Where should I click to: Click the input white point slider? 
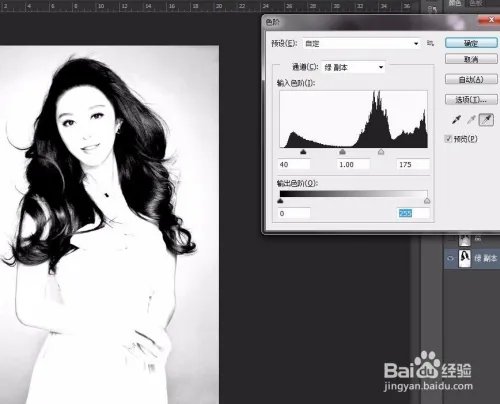click(381, 152)
